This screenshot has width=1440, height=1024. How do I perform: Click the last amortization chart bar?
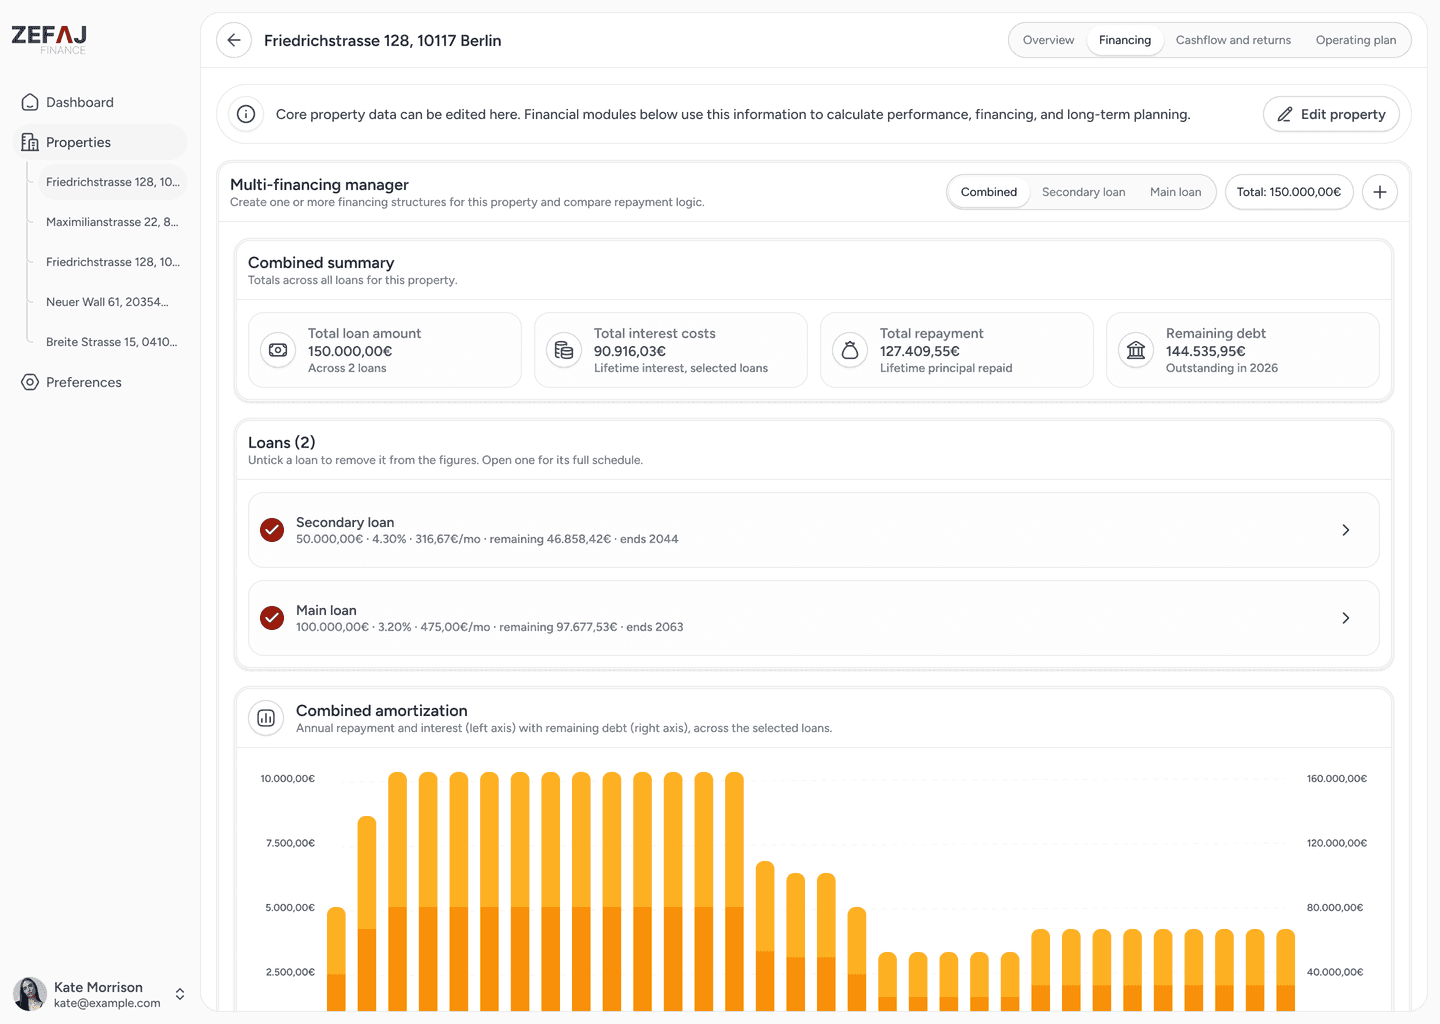click(1286, 971)
